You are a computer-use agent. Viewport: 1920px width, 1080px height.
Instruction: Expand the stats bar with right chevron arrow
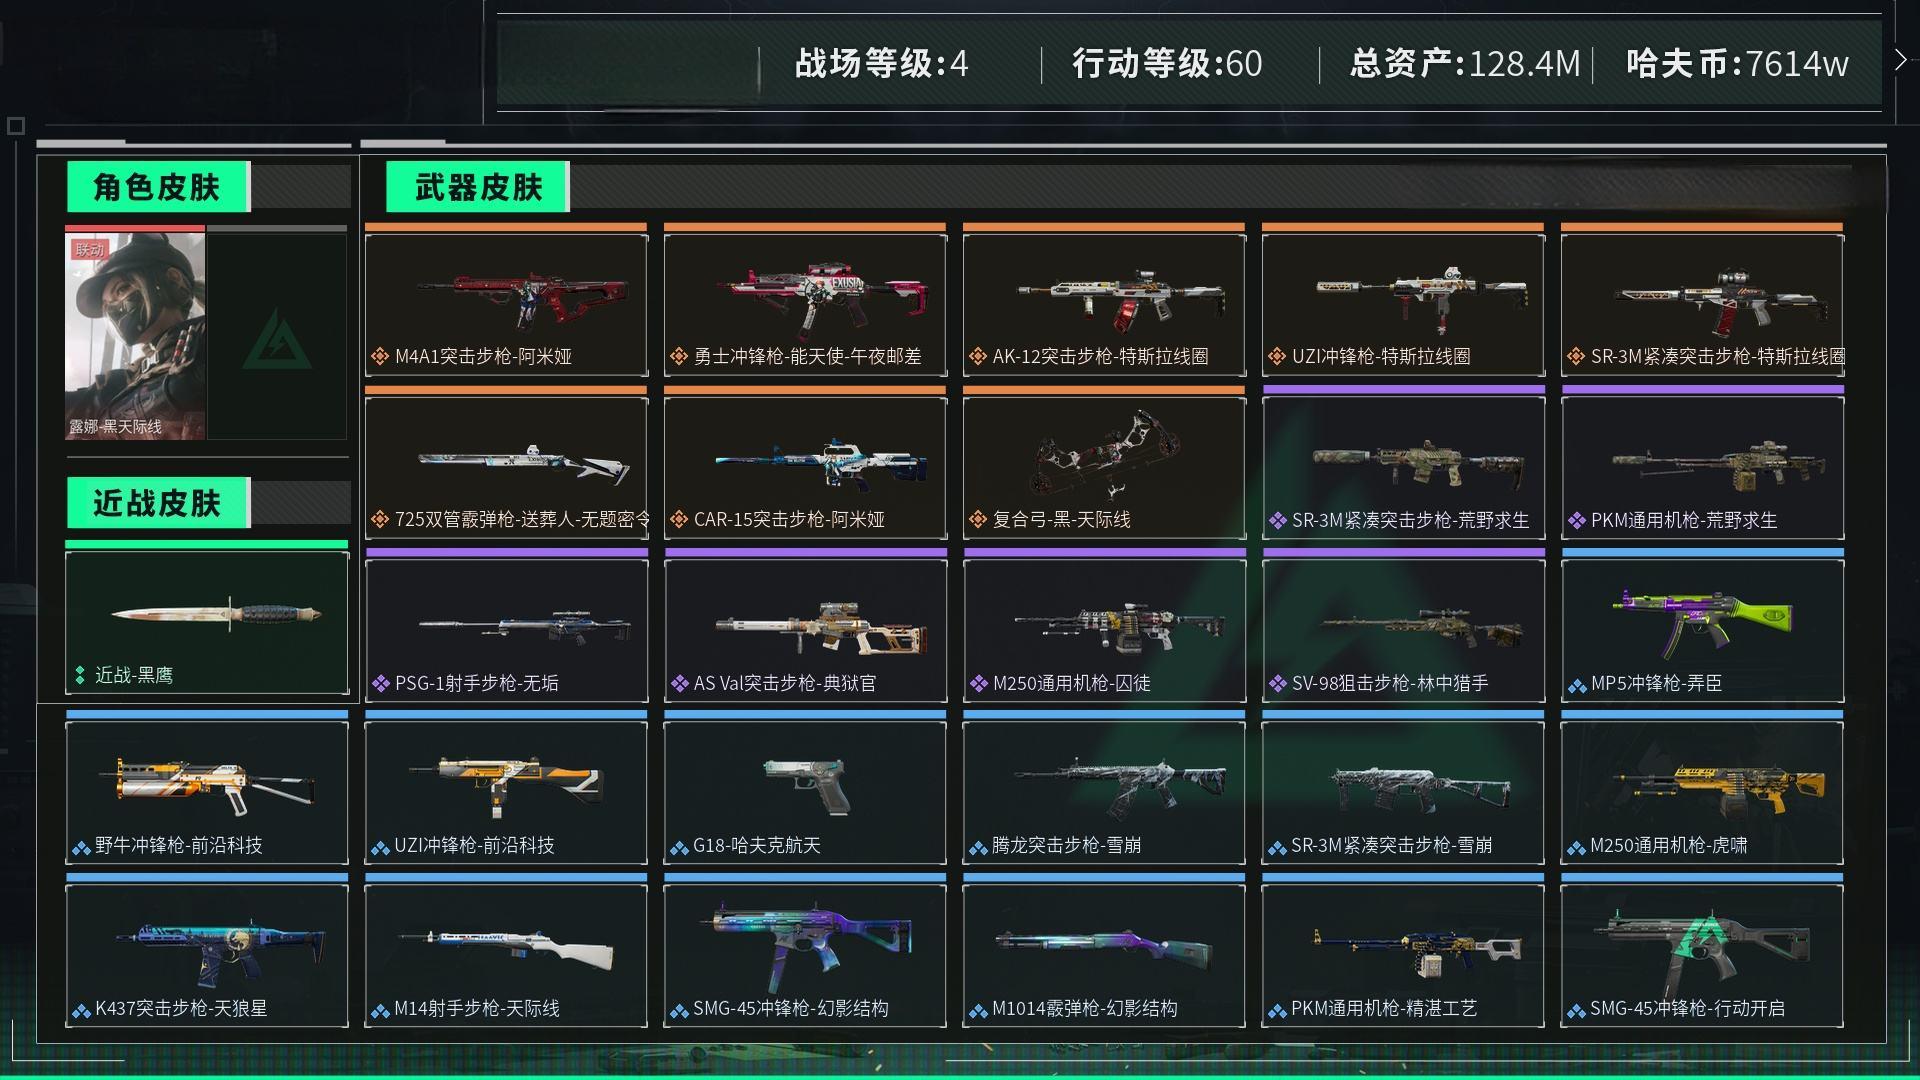pos(1900,60)
